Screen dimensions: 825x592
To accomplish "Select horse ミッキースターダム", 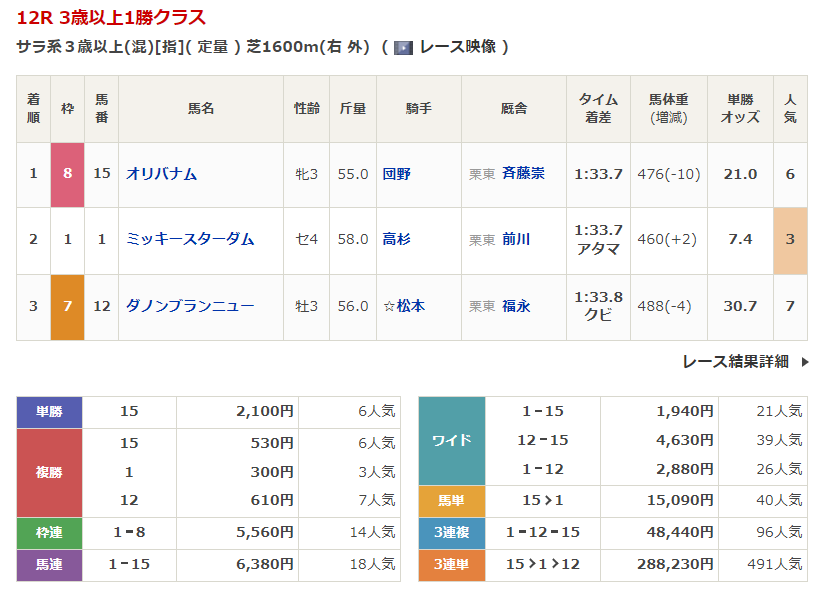I will [x=190, y=239].
